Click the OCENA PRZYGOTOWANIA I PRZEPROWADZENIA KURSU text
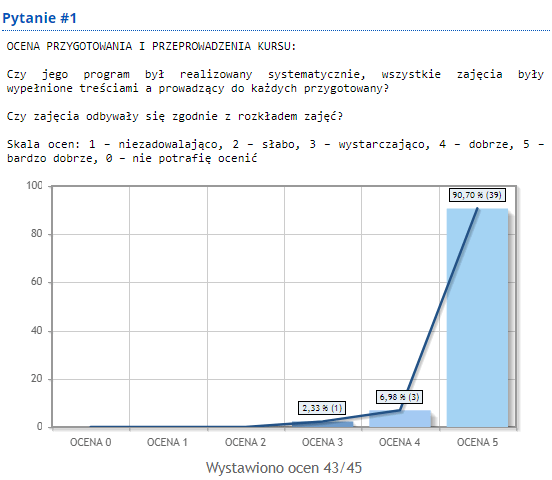Viewport: 552px width, 480px height. [151, 46]
